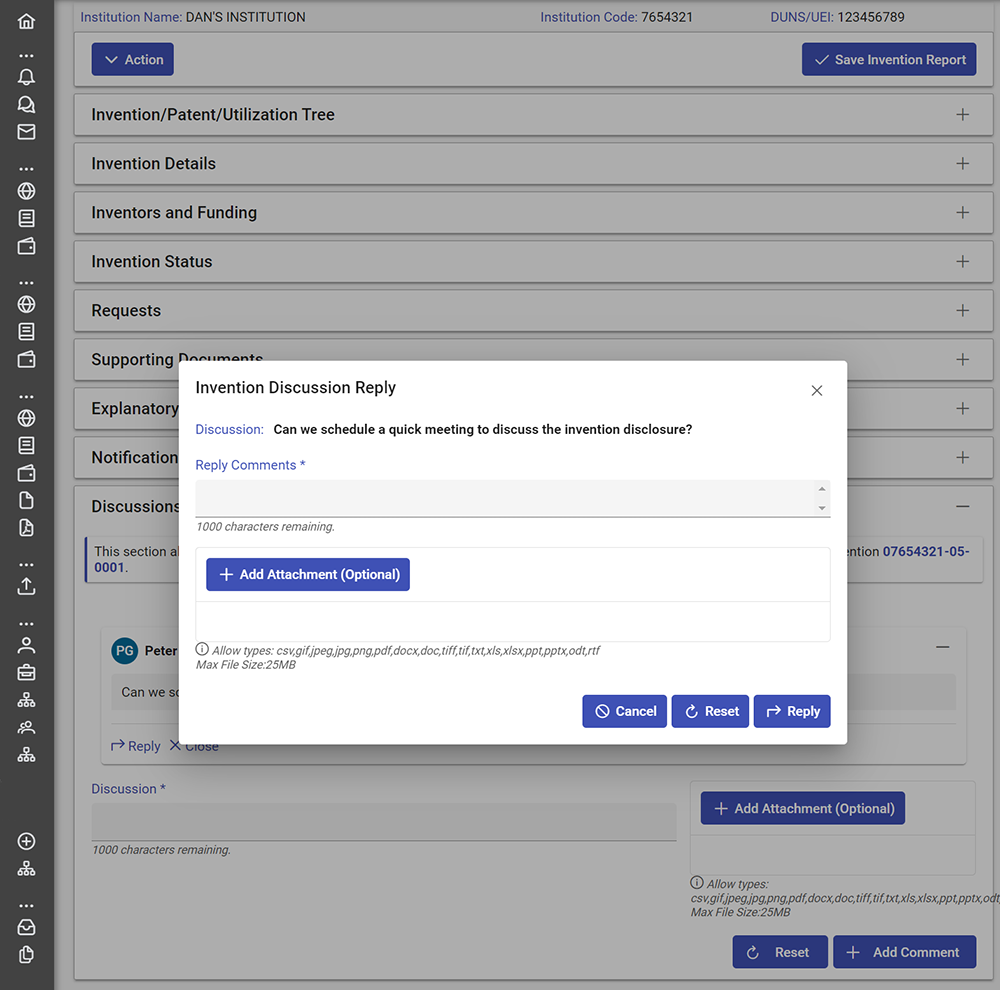Open the briefcase icon in sidebar
Viewport: 1000px width, 990px height.
pyautogui.click(x=26, y=673)
